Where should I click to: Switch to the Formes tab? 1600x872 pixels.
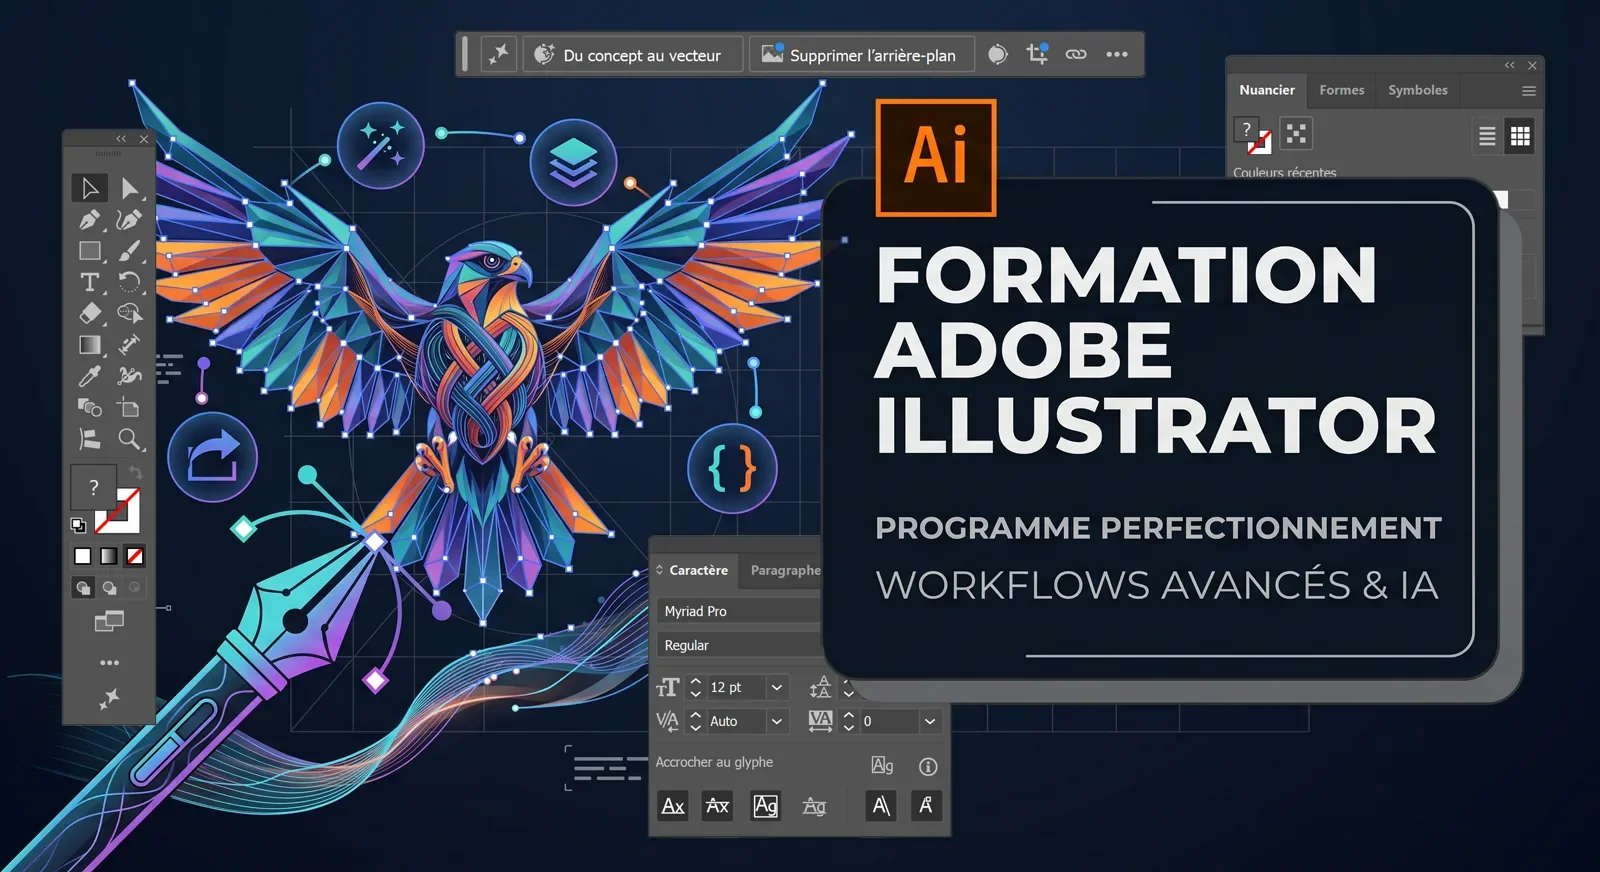[x=1342, y=90]
